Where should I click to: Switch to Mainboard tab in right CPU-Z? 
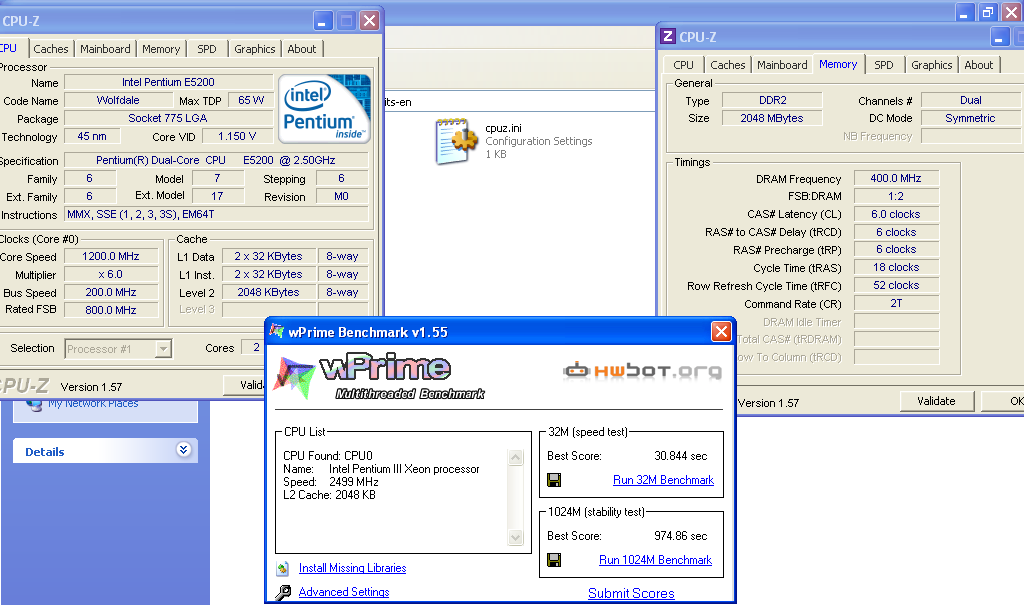(x=782, y=65)
